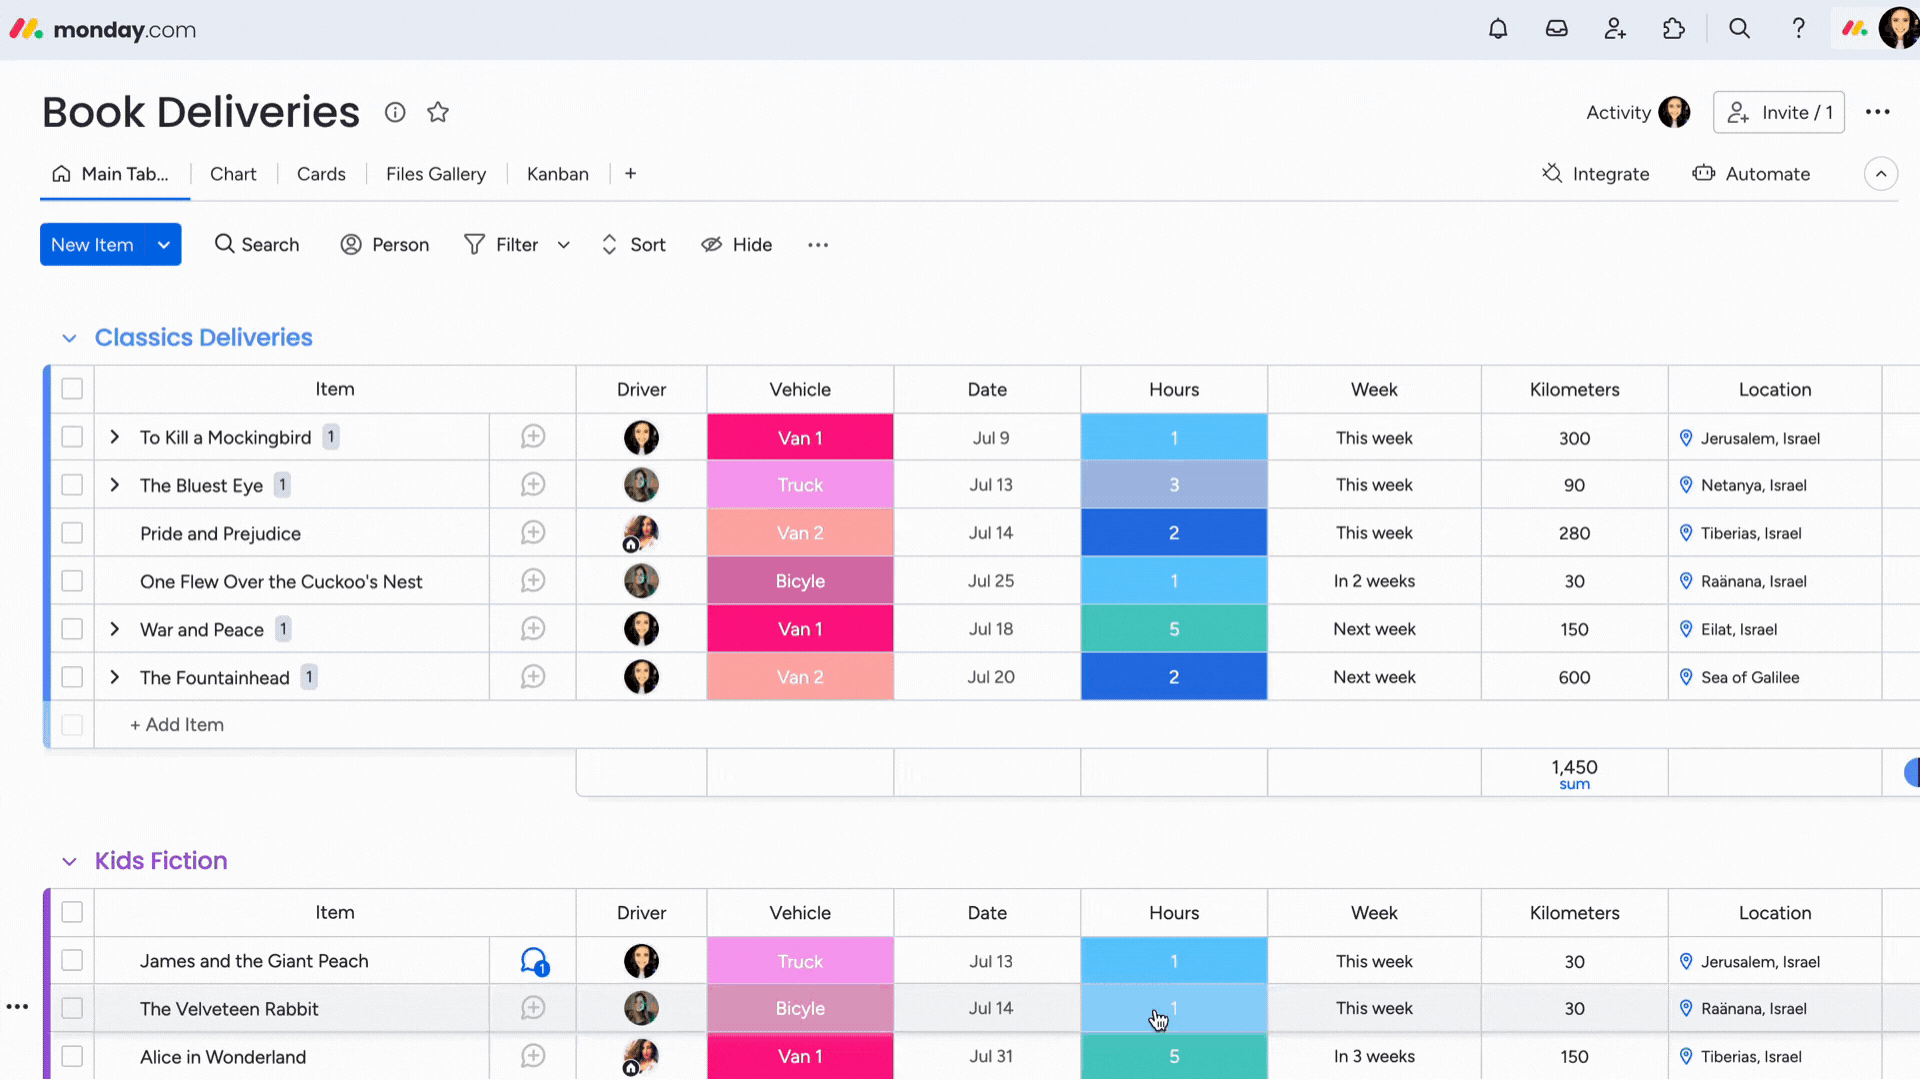Expand the To Kill a Mockingbird row
1920x1080 pixels.
[x=115, y=436]
